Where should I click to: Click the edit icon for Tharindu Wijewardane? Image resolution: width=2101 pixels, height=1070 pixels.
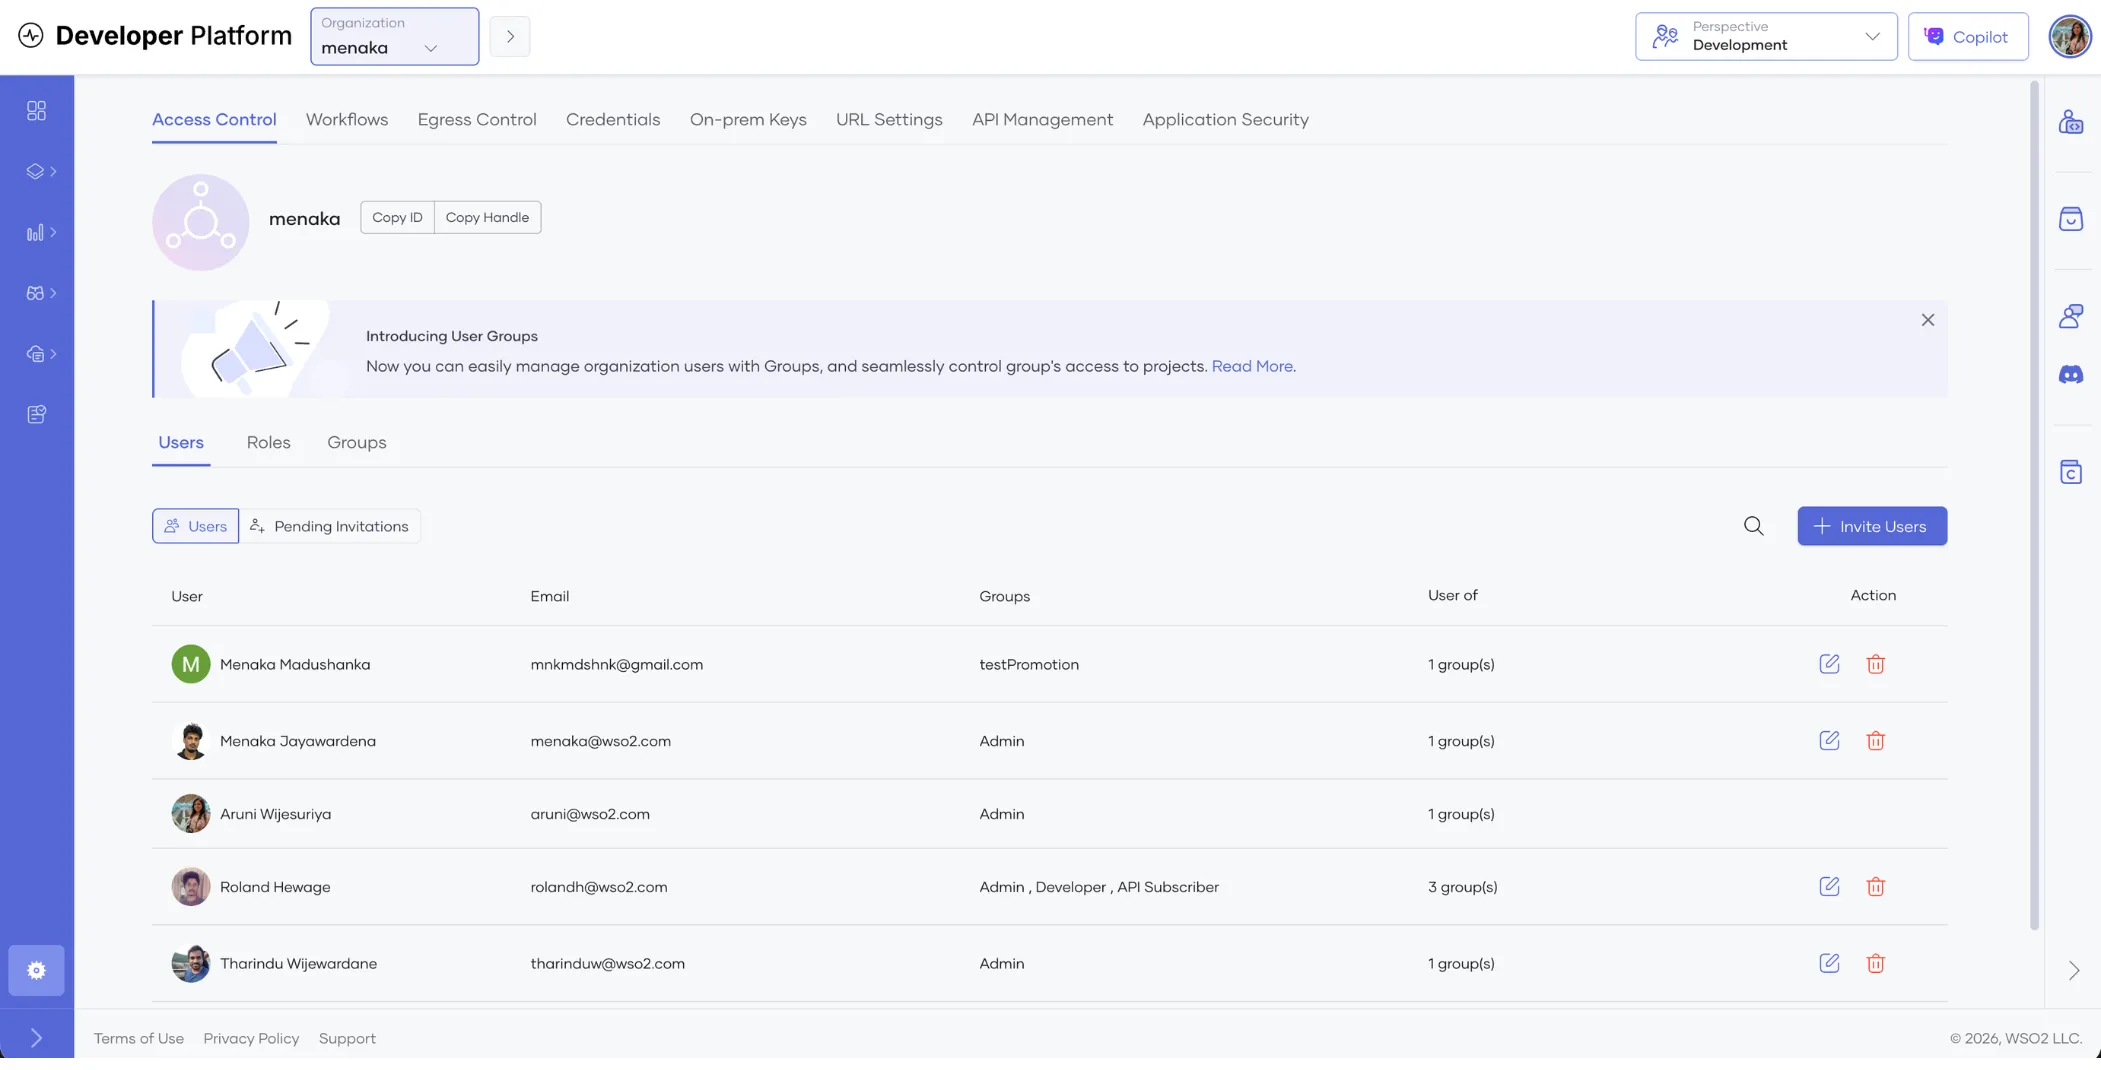[x=1829, y=963]
